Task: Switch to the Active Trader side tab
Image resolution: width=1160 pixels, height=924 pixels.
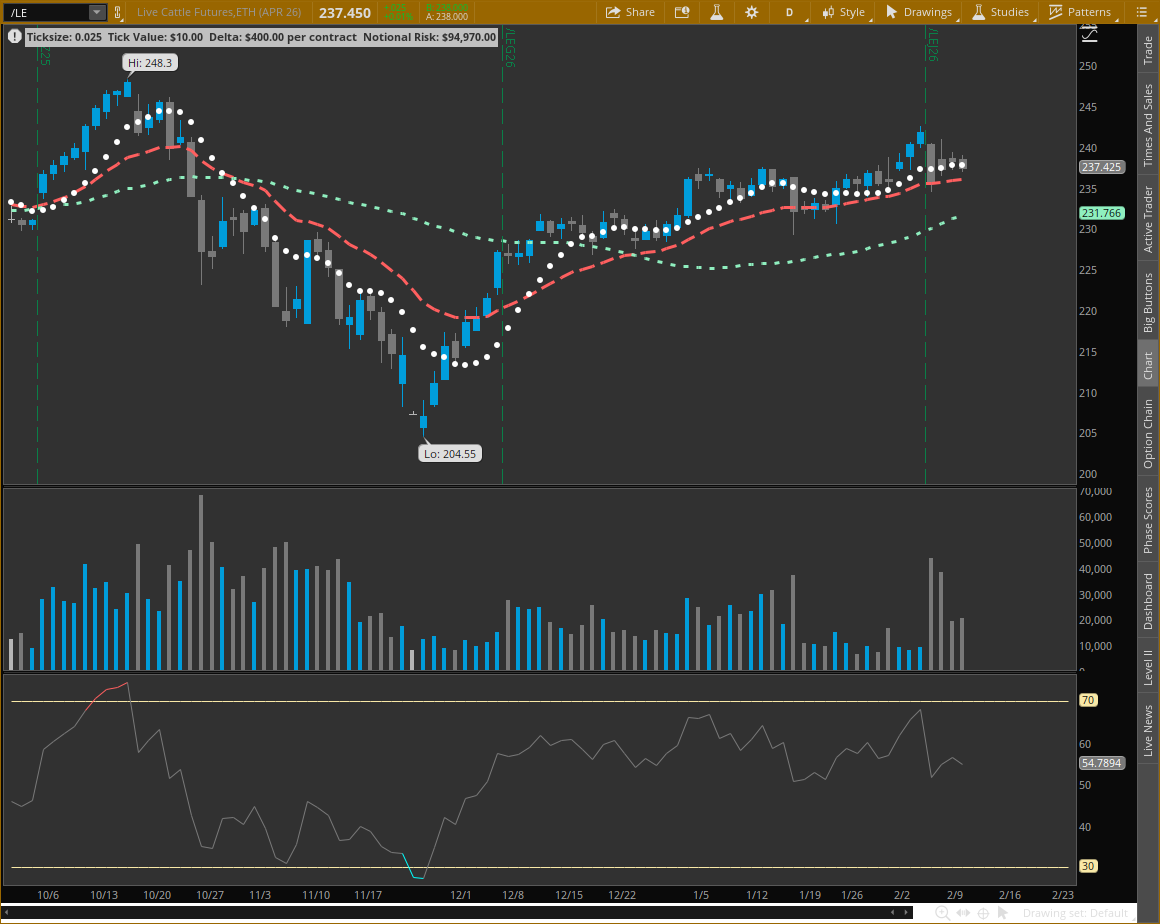Action: tap(1148, 219)
